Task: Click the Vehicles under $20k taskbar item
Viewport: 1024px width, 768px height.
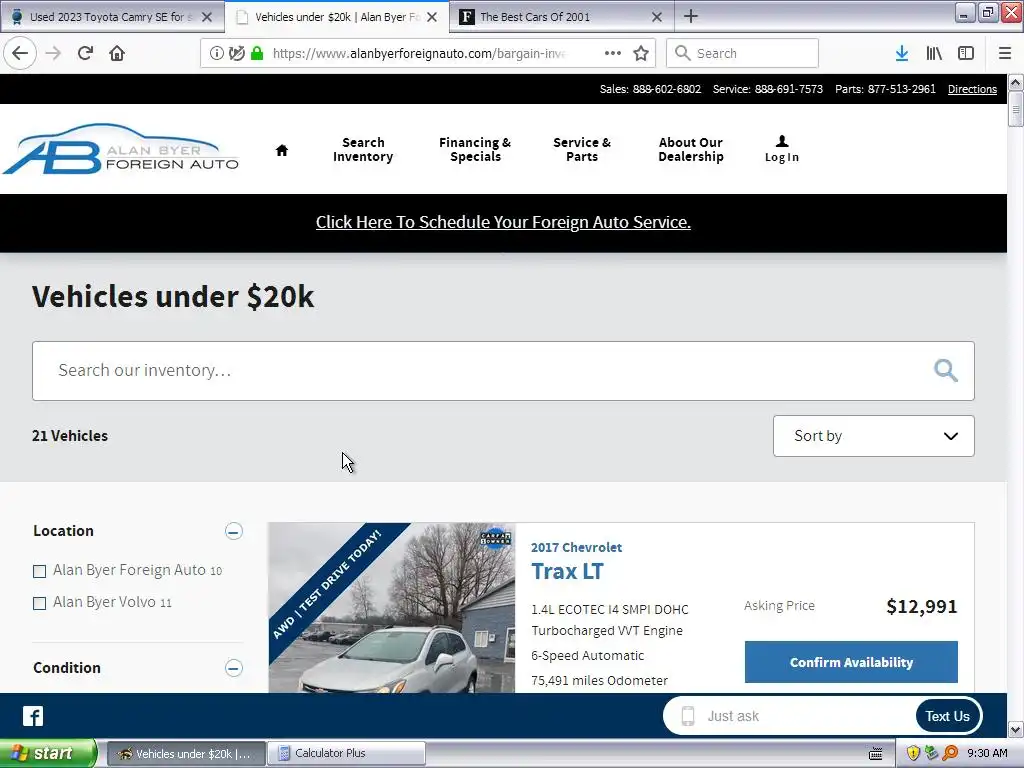Action: [186, 754]
